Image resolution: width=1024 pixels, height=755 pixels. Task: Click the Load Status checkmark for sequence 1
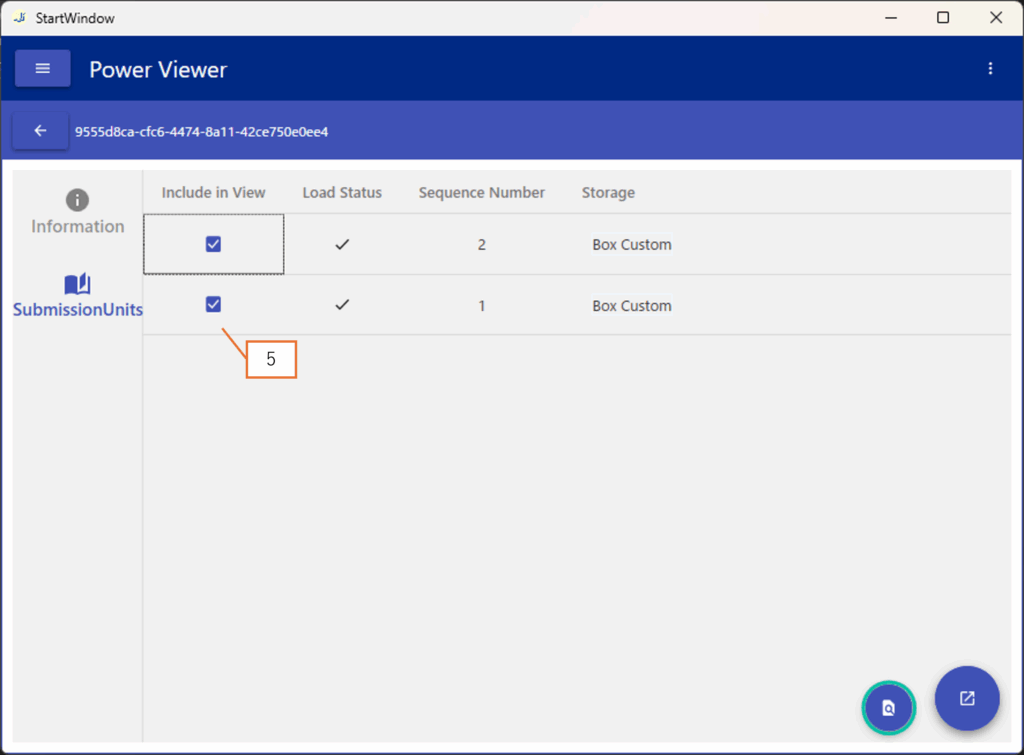tap(342, 305)
